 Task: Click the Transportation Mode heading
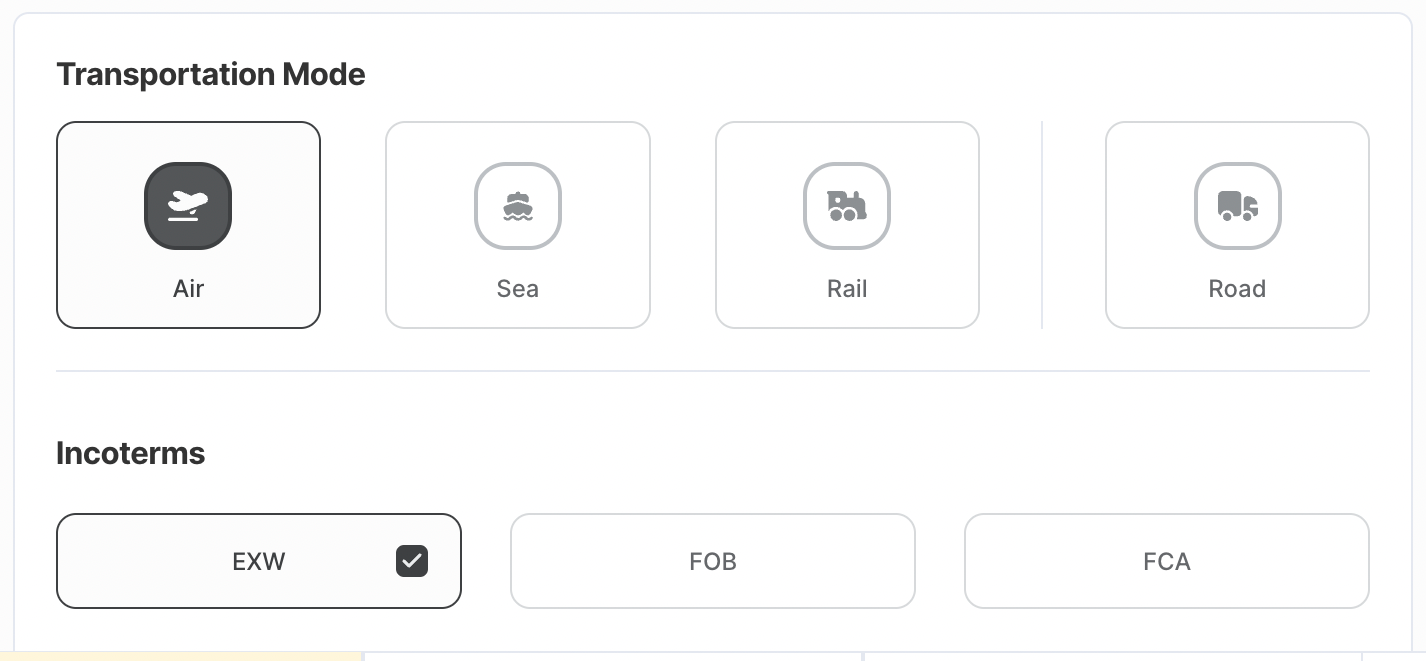pyautogui.click(x=211, y=74)
